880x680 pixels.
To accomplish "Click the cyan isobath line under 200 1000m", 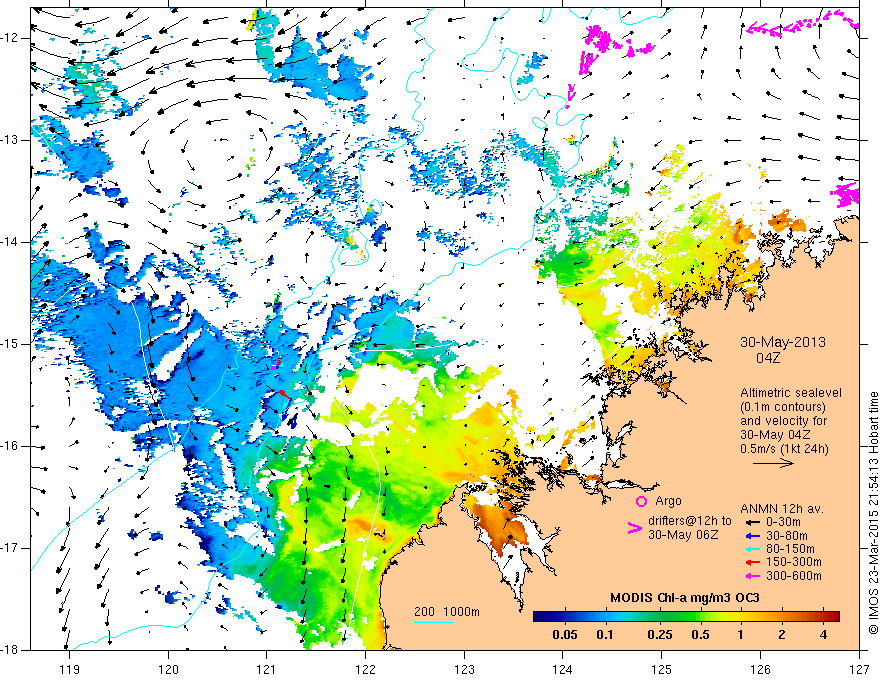I will coord(434,622).
